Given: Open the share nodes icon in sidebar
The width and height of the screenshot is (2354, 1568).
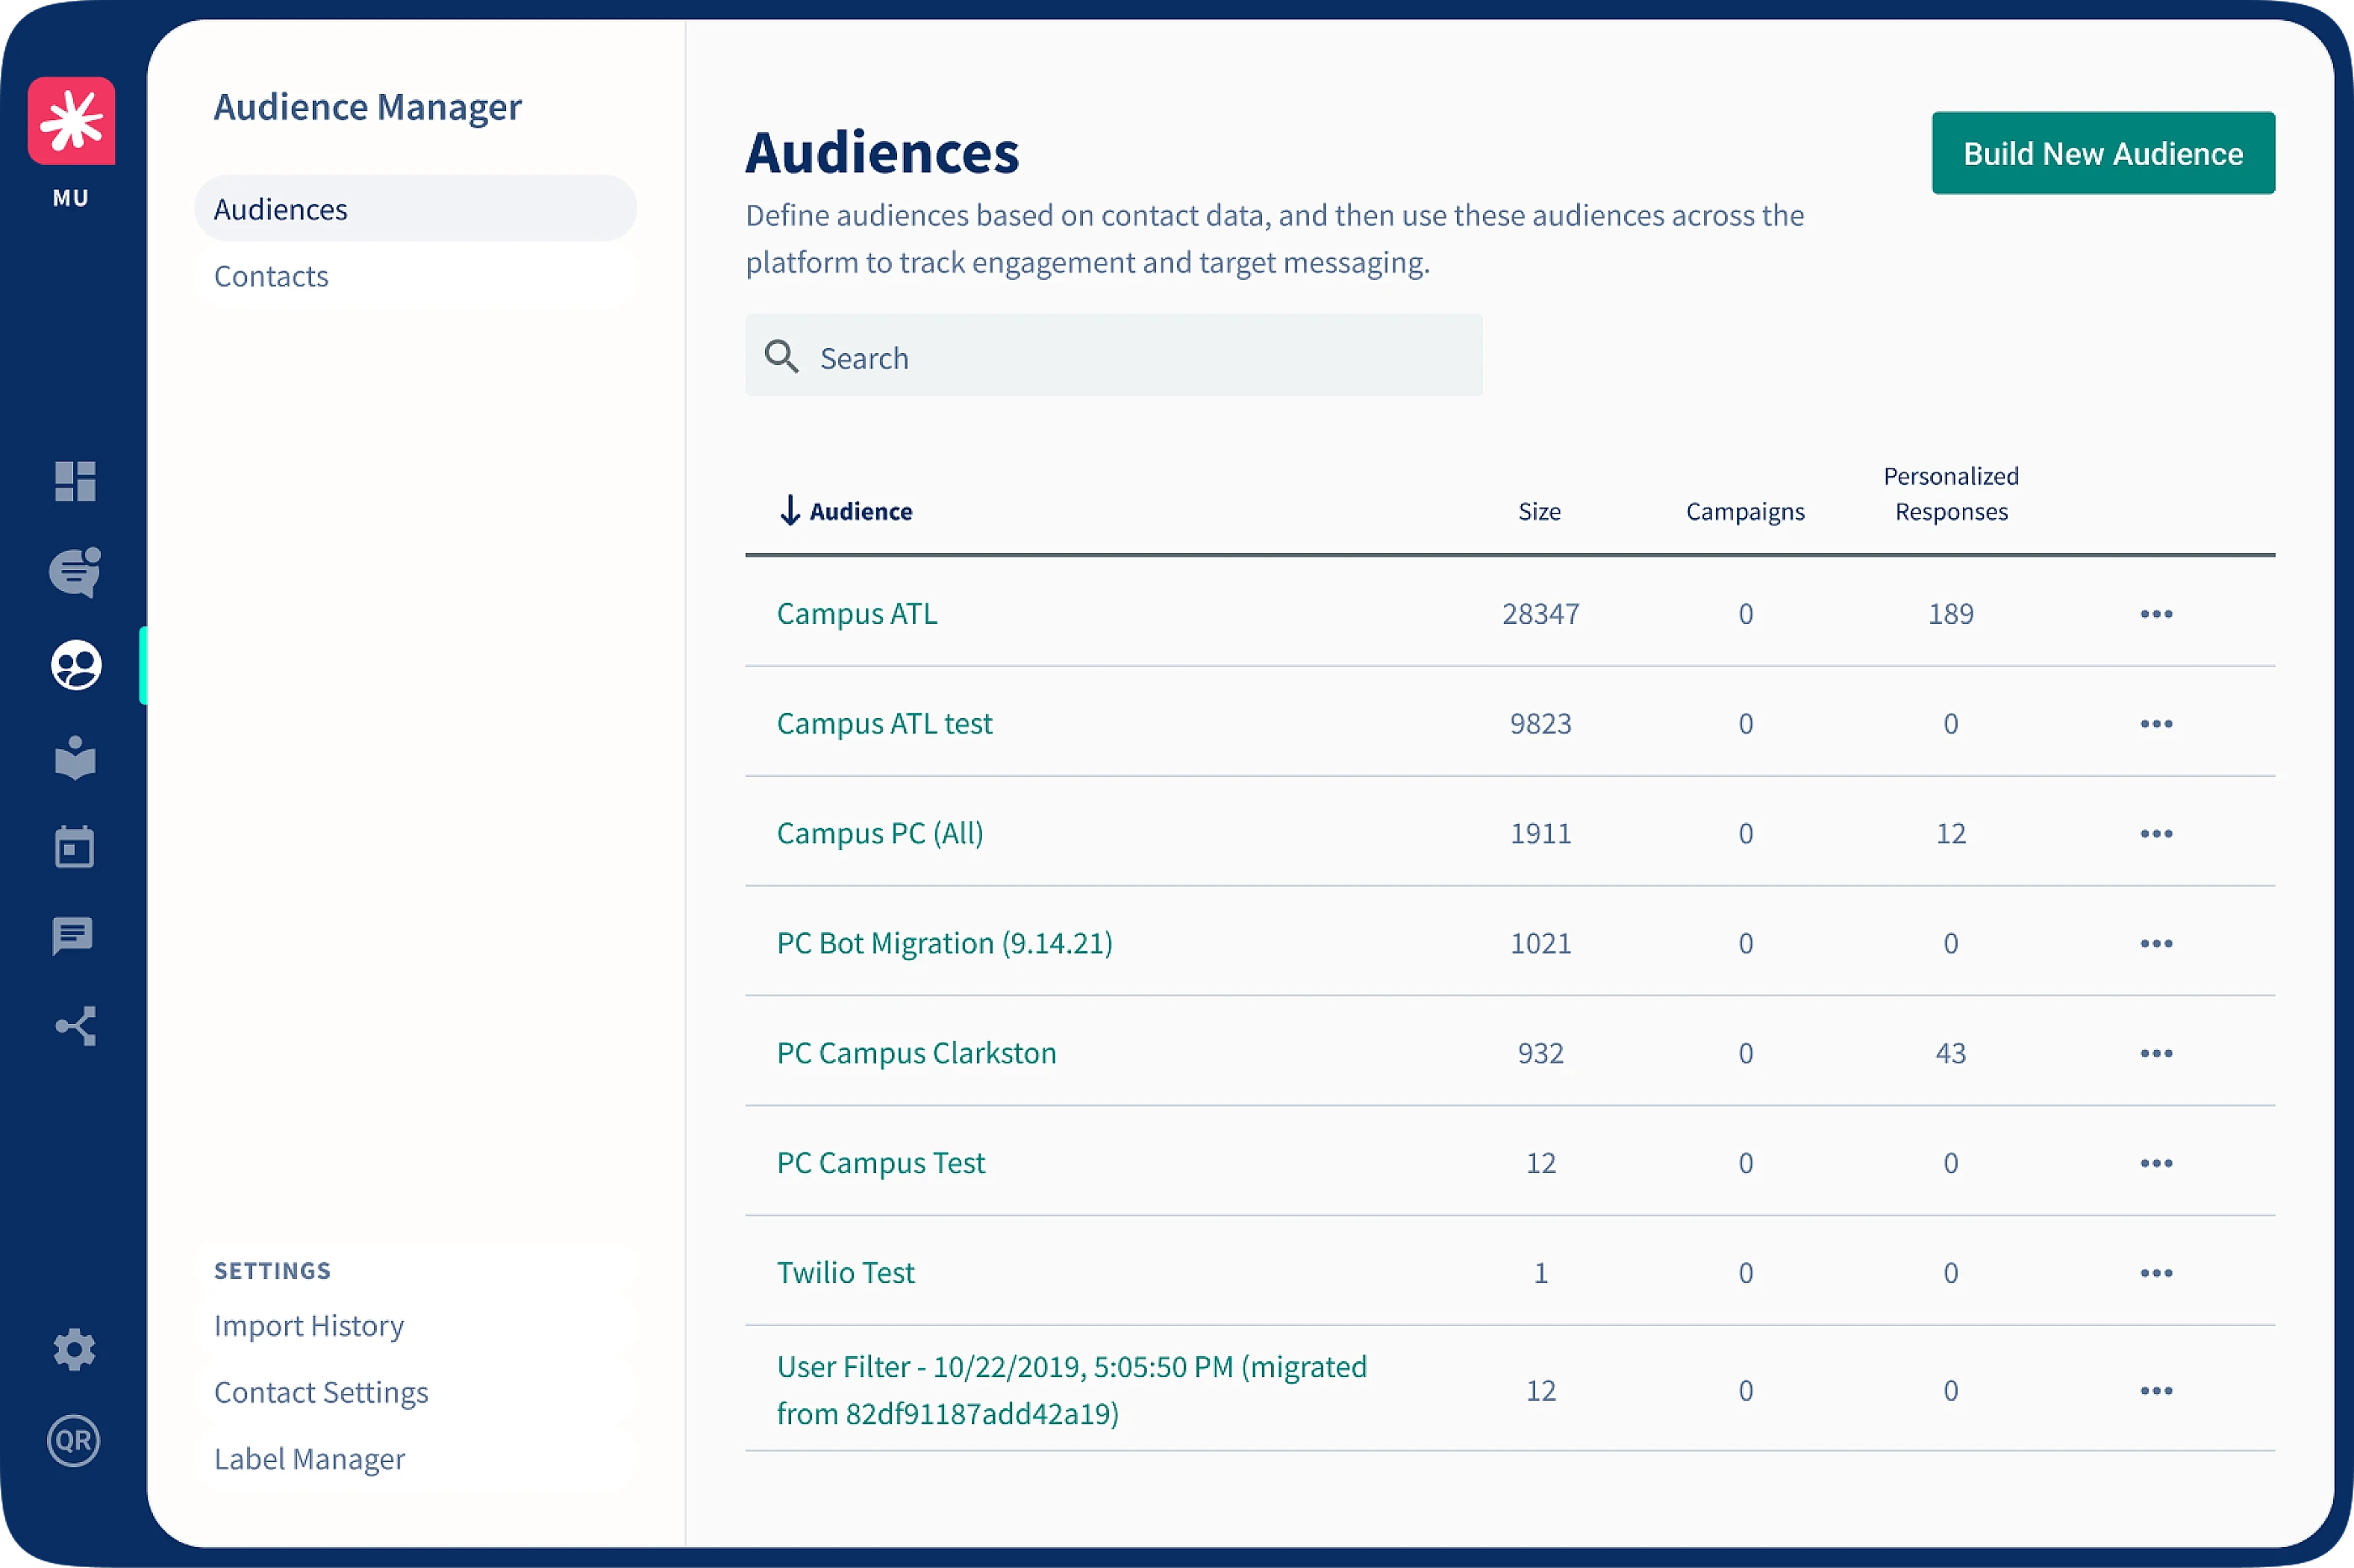Looking at the screenshot, I should click(76, 1026).
